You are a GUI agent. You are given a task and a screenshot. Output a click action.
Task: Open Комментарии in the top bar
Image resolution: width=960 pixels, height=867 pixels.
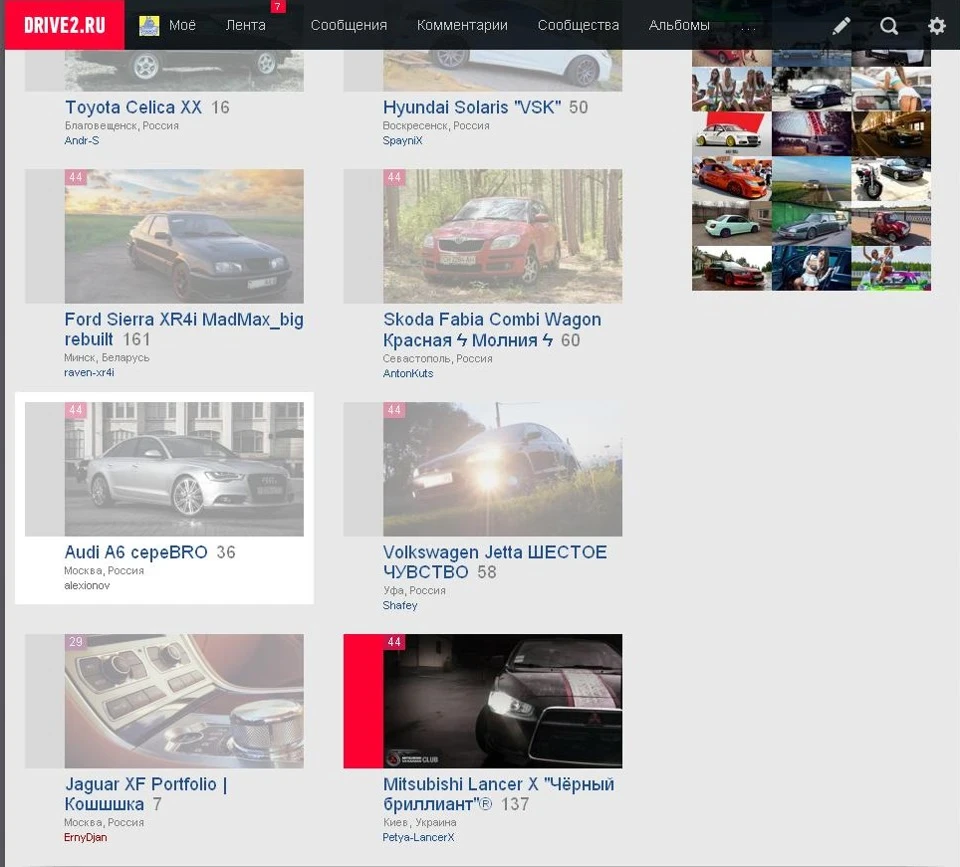[x=462, y=26]
